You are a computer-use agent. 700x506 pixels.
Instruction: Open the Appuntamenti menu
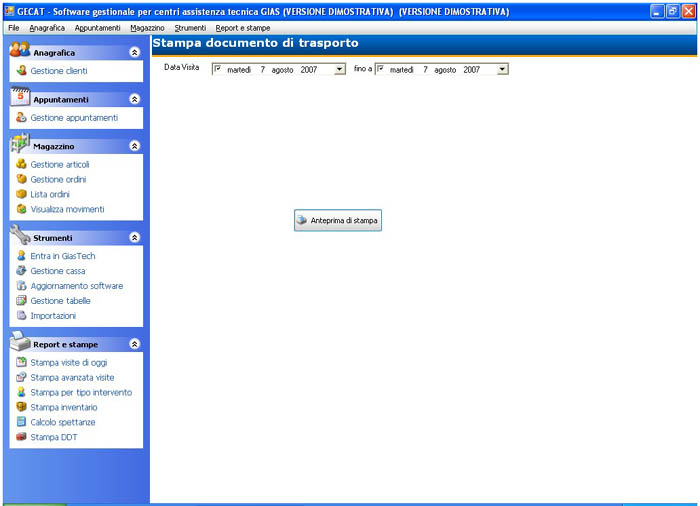point(97,28)
